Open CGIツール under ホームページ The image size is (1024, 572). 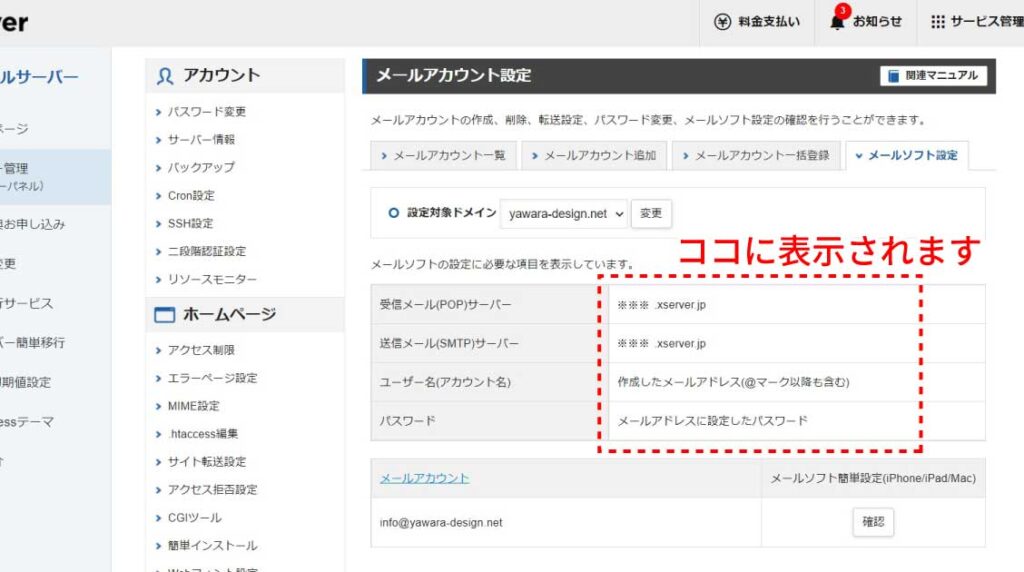pos(195,518)
